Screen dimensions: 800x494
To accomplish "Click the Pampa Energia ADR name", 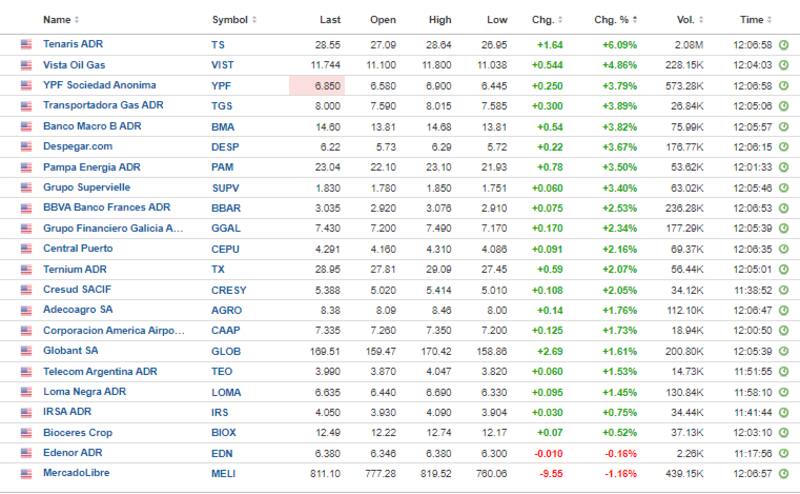I will pos(92,167).
